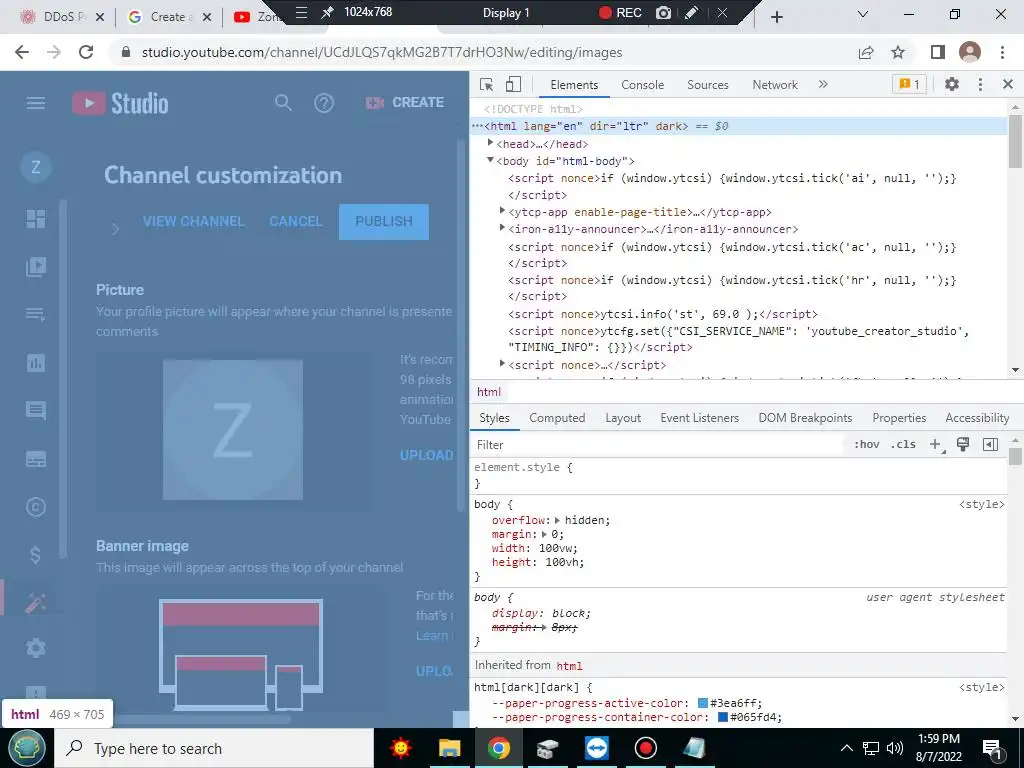Focus the styles Filter field

point(660,445)
